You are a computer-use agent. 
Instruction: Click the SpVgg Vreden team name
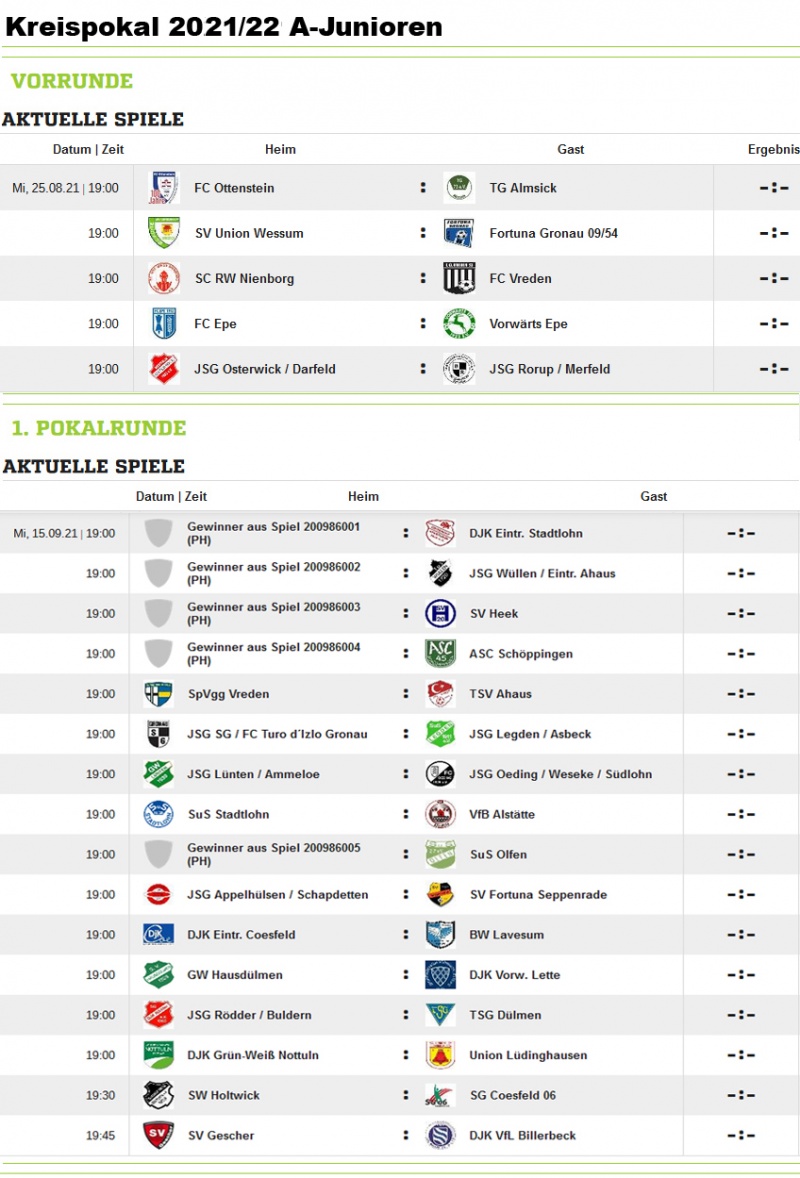pos(228,693)
